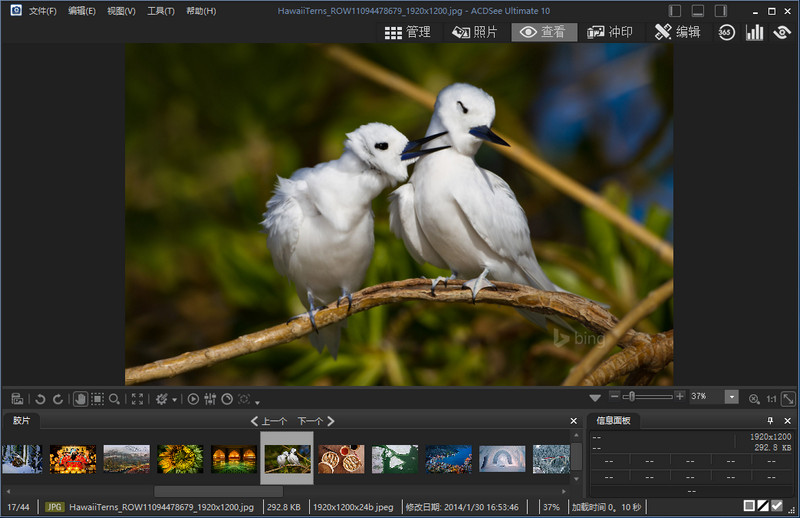Viewport: 800px width, 518px height.
Task: Pin the info panel
Action: [770, 421]
